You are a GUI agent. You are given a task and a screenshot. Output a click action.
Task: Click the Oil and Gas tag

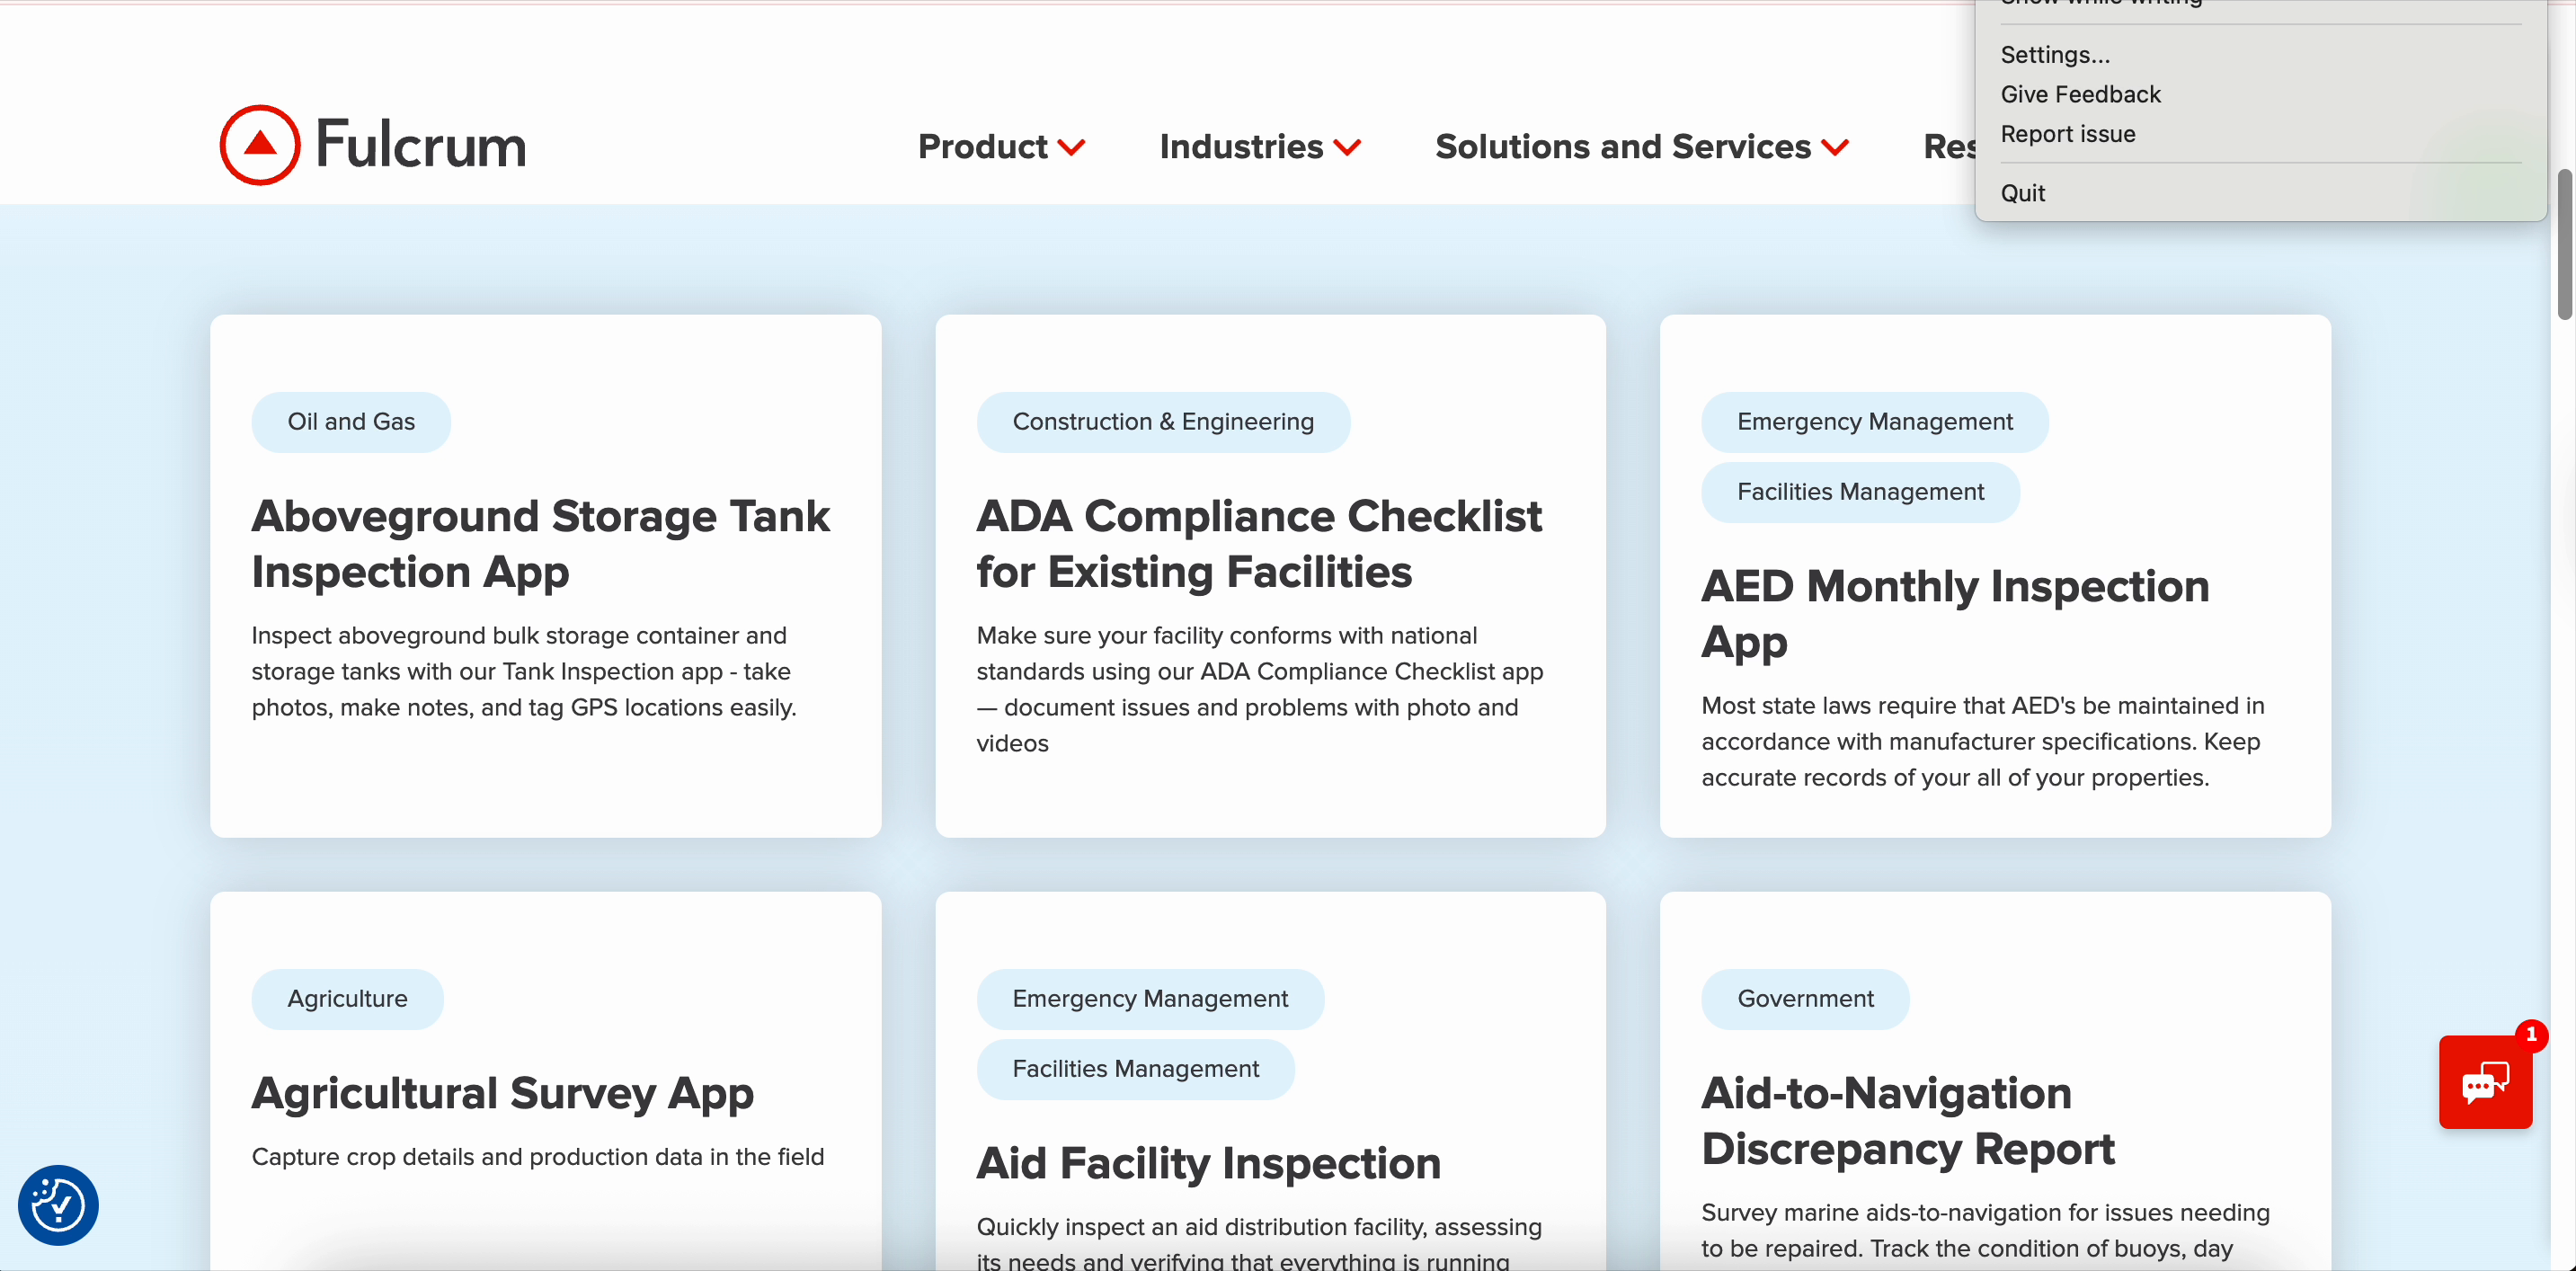[351, 422]
